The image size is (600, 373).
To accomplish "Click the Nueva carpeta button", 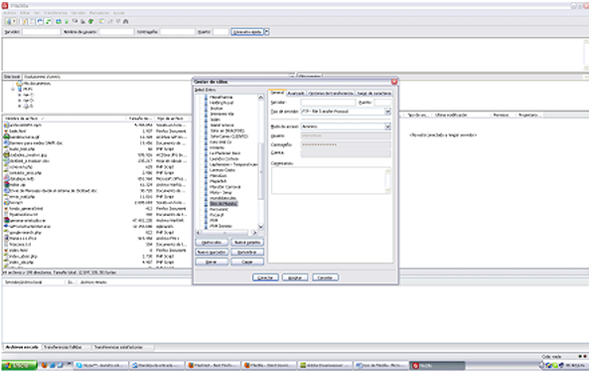I will 247,243.
